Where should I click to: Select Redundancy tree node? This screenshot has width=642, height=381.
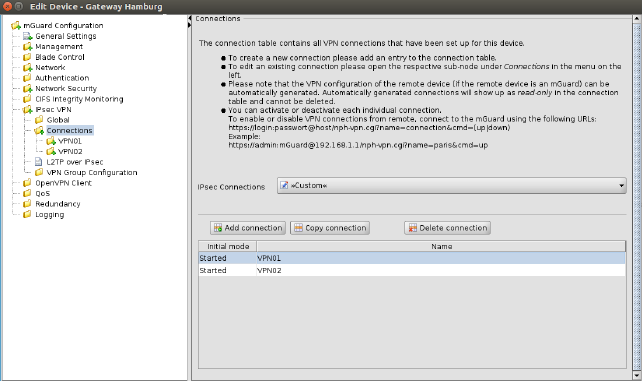tap(57, 204)
